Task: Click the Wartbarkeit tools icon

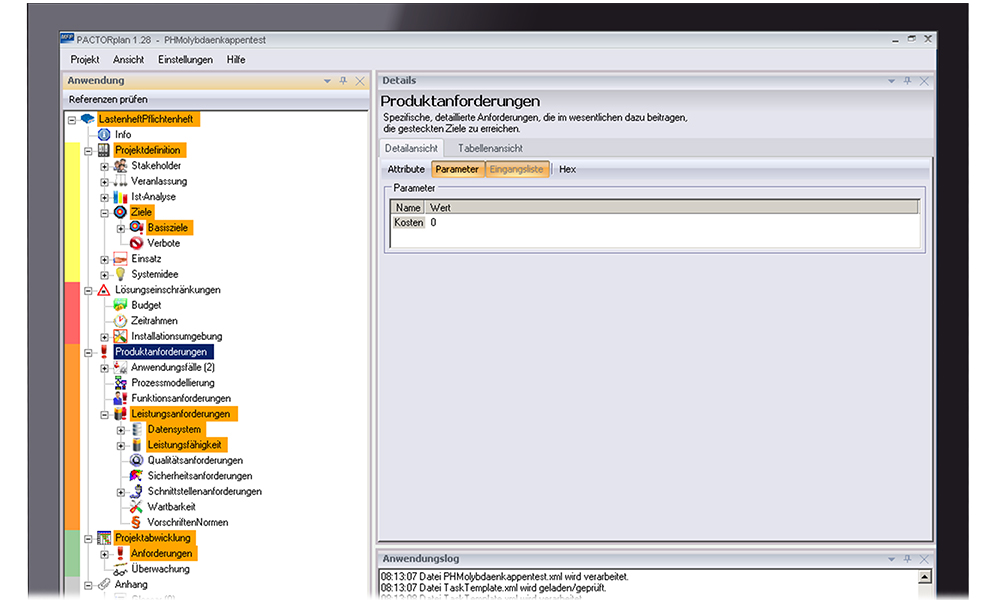Action: click(x=137, y=507)
